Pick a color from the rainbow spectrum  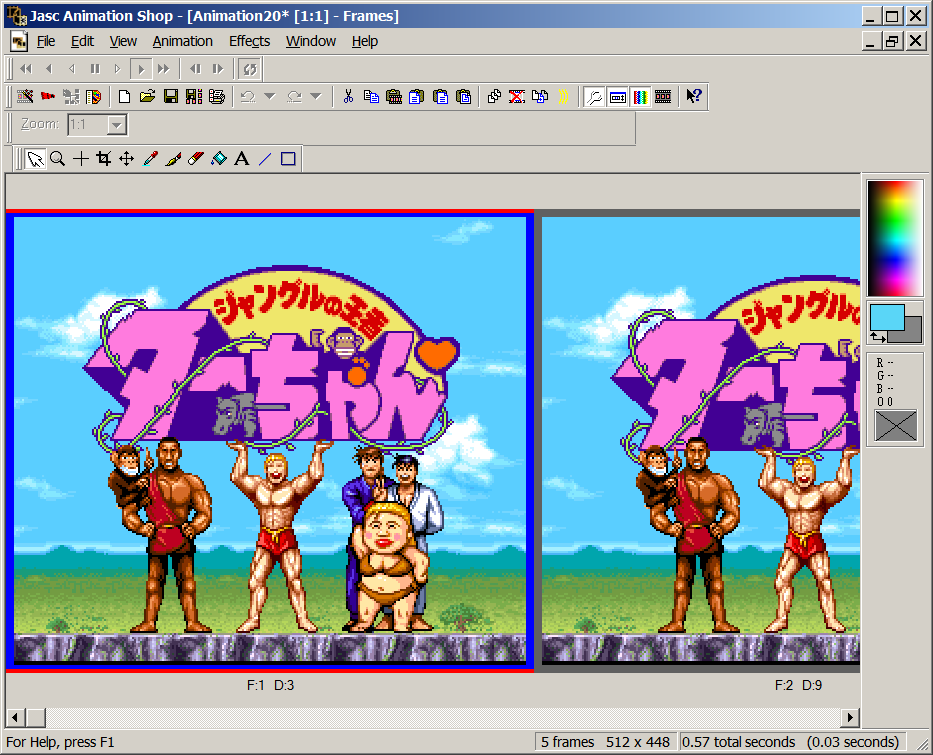[894, 238]
